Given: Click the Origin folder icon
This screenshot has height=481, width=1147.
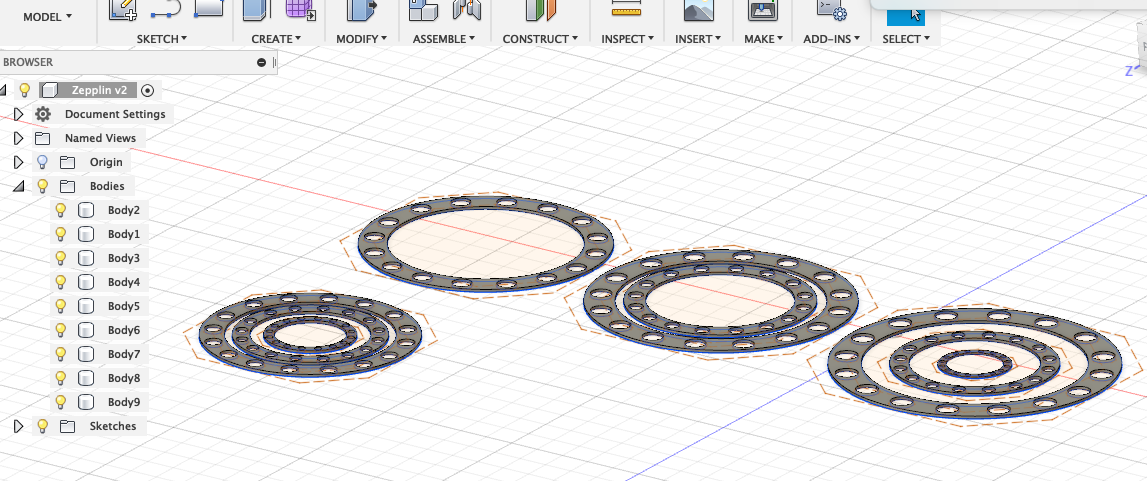Looking at the screenshot, I should (x=68, y=162).
